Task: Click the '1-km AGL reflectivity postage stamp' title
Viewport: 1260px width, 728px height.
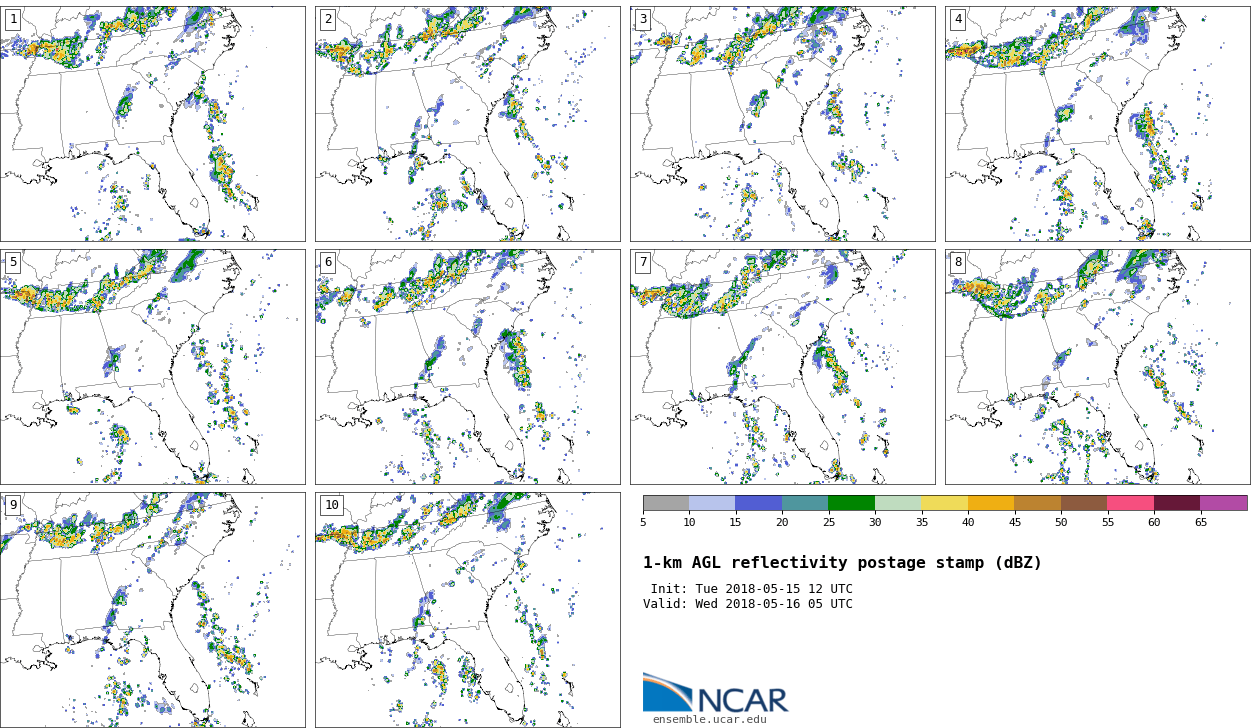Action: 842,563
